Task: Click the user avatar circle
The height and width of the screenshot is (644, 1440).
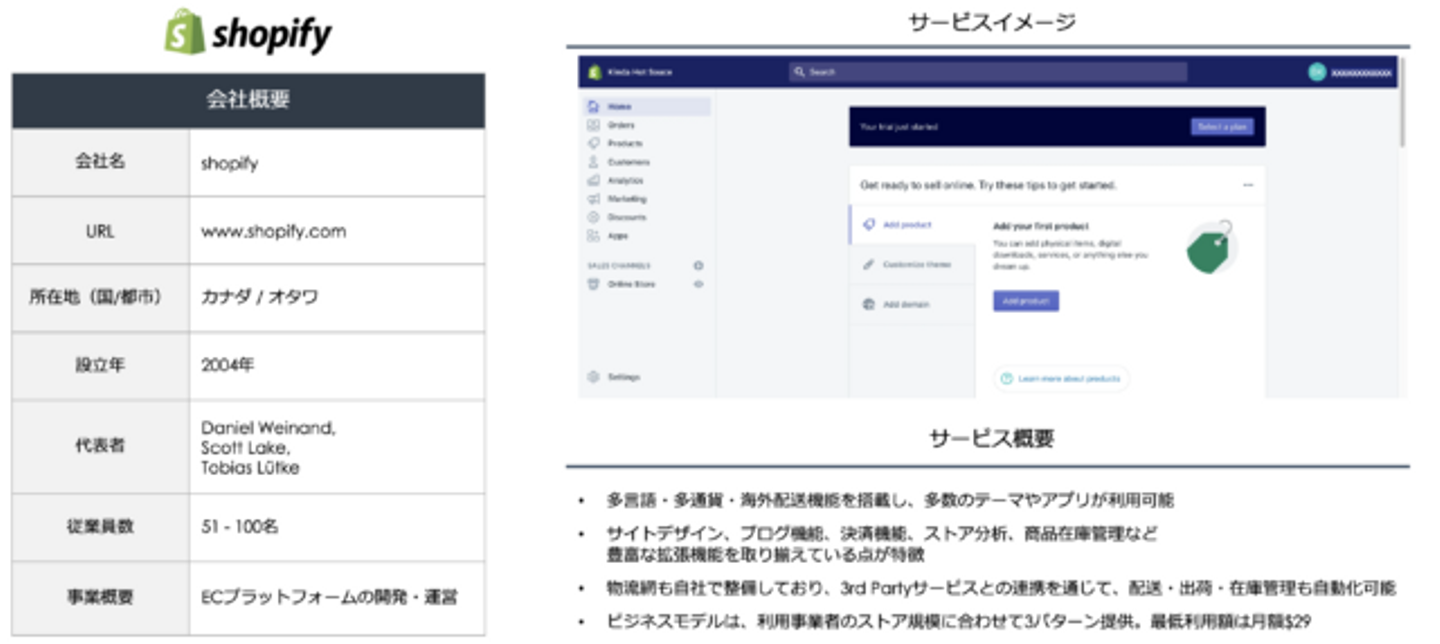Action: coord(1317,72)
